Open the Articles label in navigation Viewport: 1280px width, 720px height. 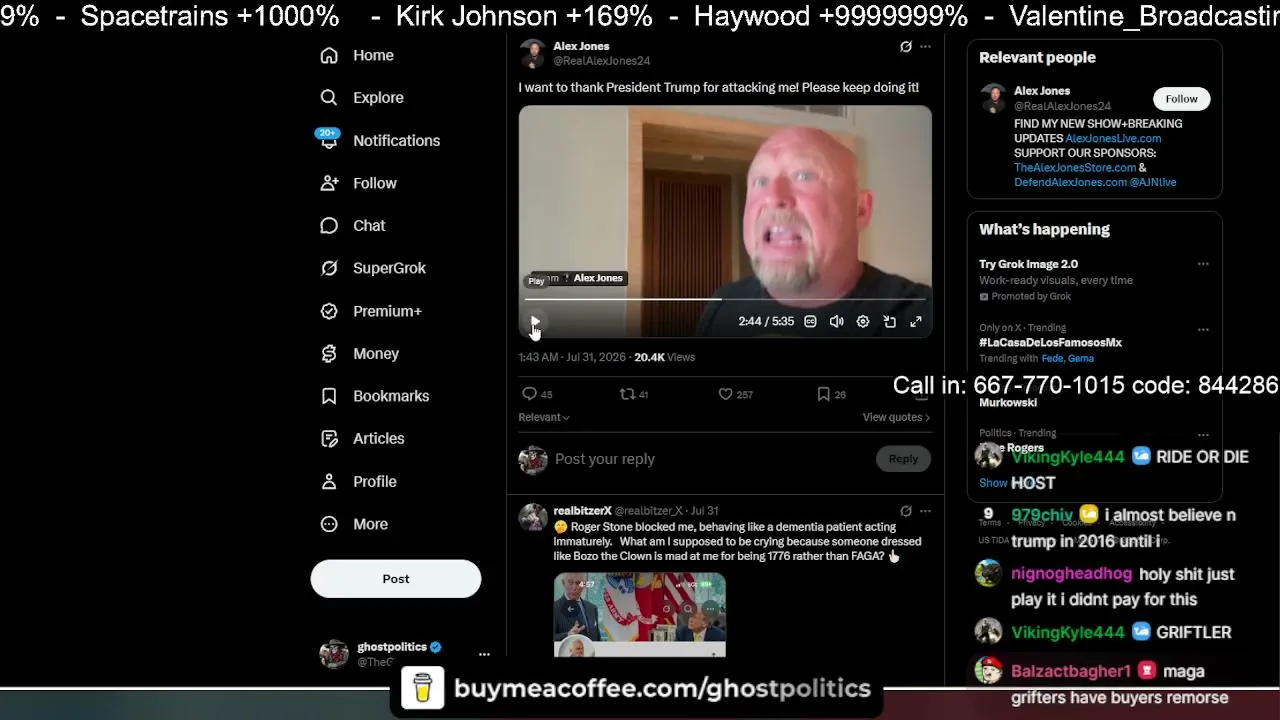pos(379,439)
